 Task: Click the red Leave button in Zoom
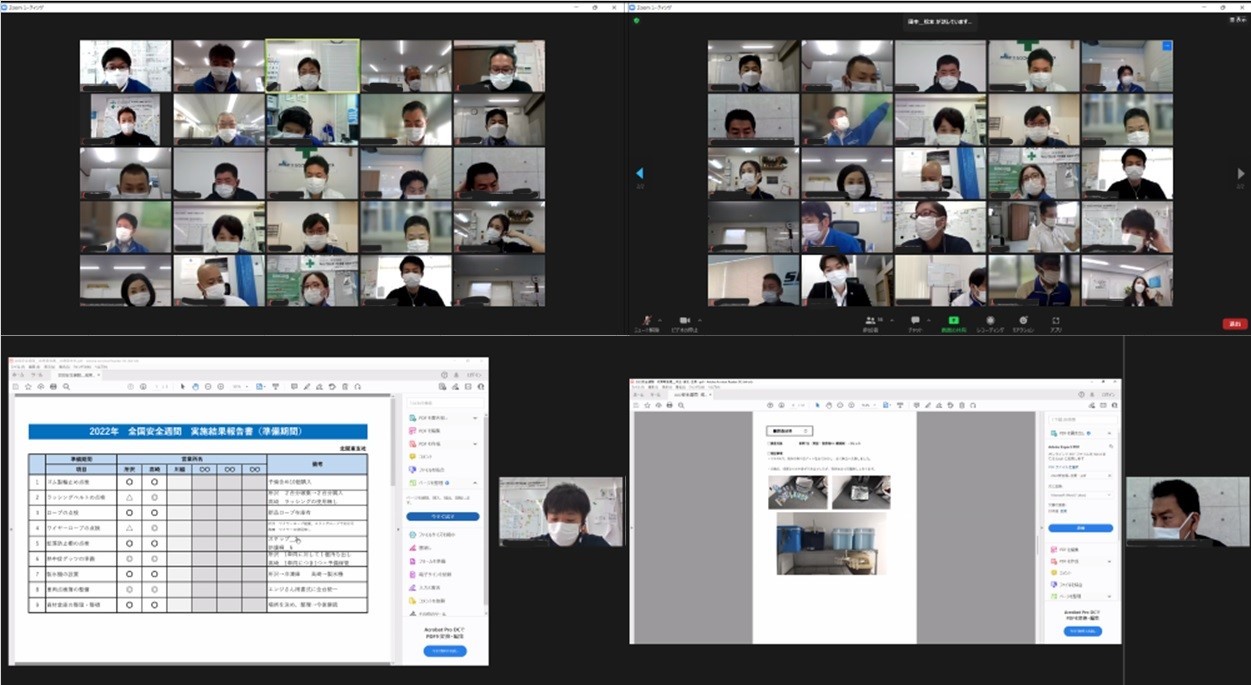point(1235,324)
